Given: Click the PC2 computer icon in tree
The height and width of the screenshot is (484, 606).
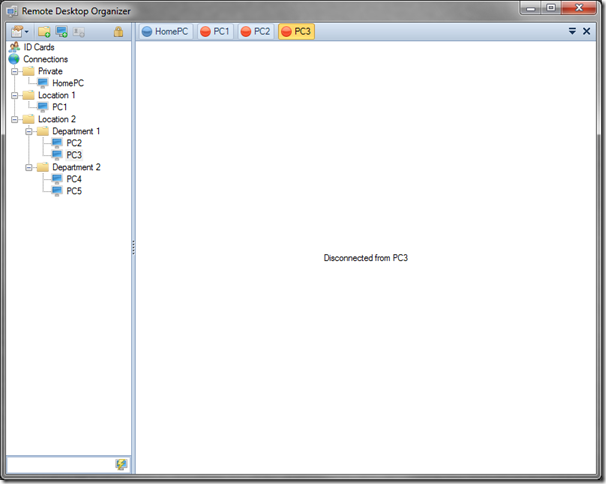Looking at the screenshot, I should tap(57, 143).
